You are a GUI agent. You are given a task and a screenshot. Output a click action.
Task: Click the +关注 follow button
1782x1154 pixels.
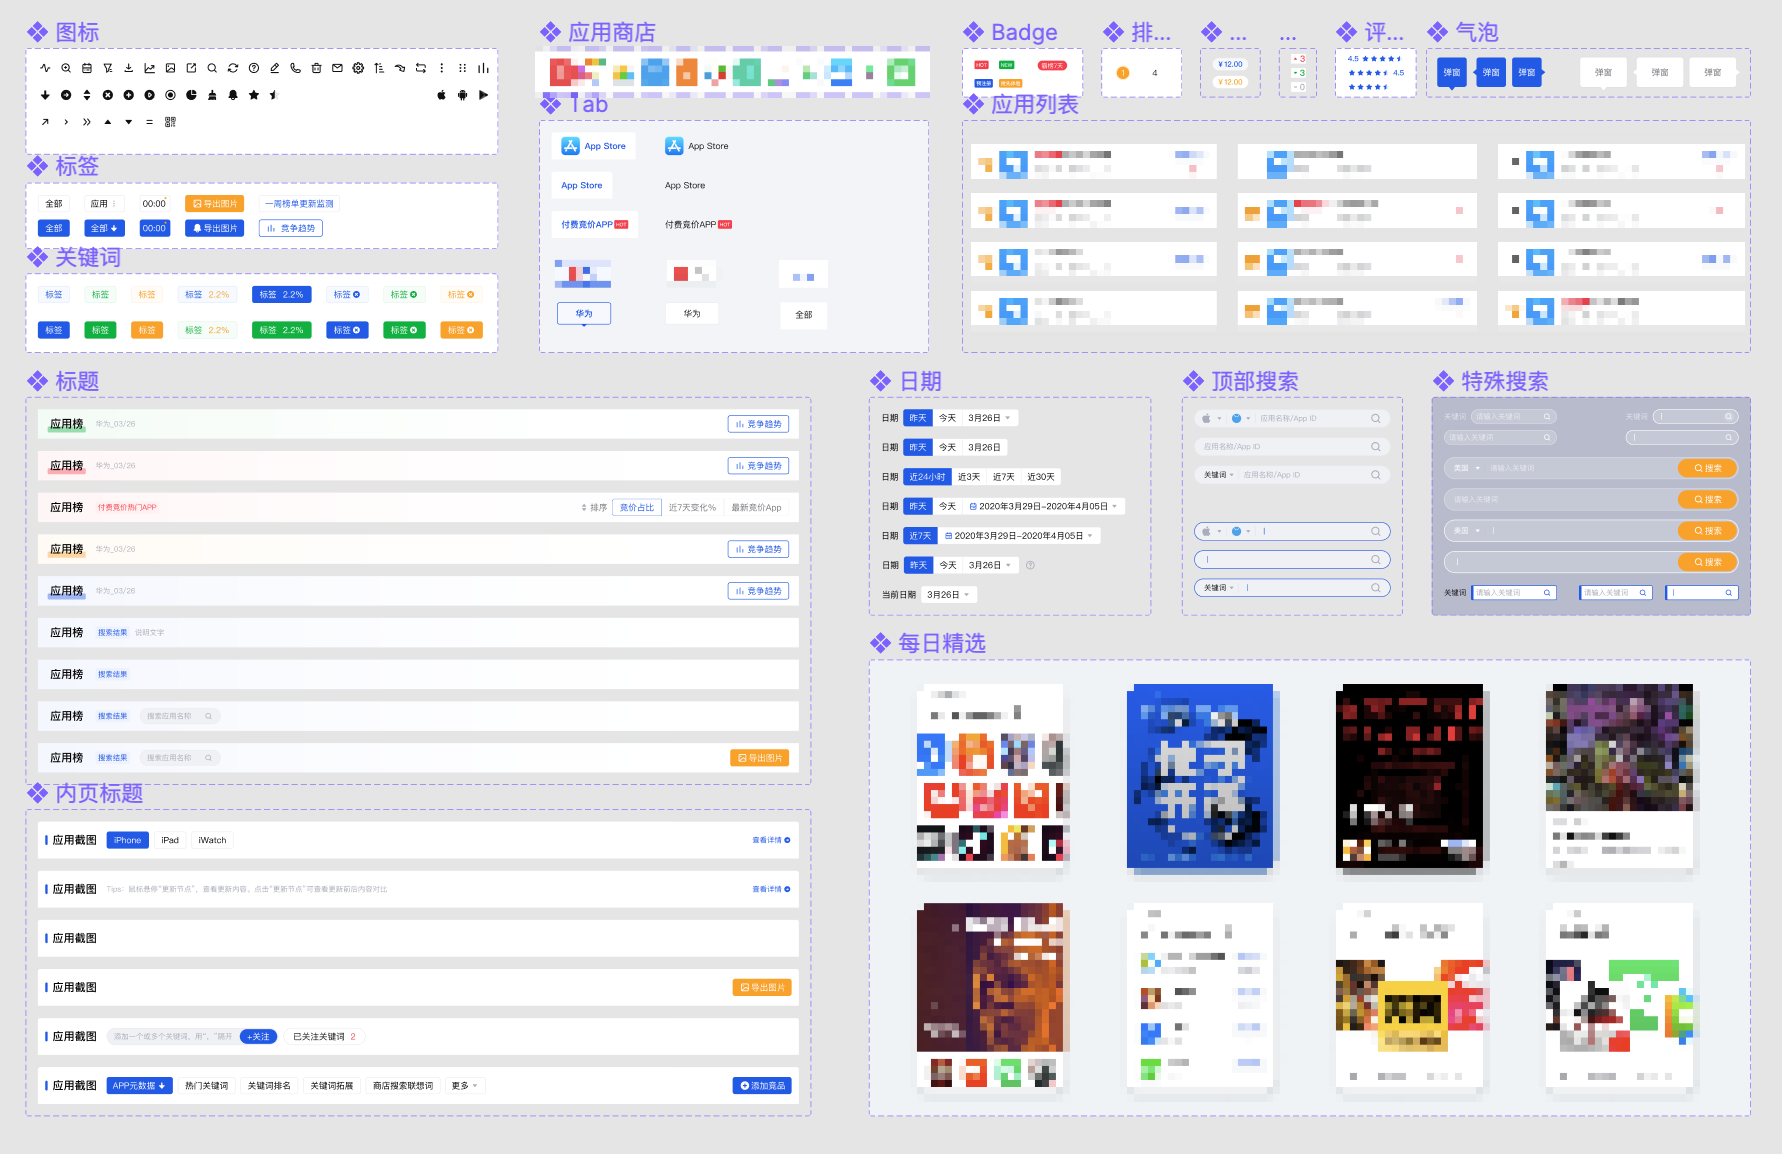pyautogui.click(x=258, y=1036)
